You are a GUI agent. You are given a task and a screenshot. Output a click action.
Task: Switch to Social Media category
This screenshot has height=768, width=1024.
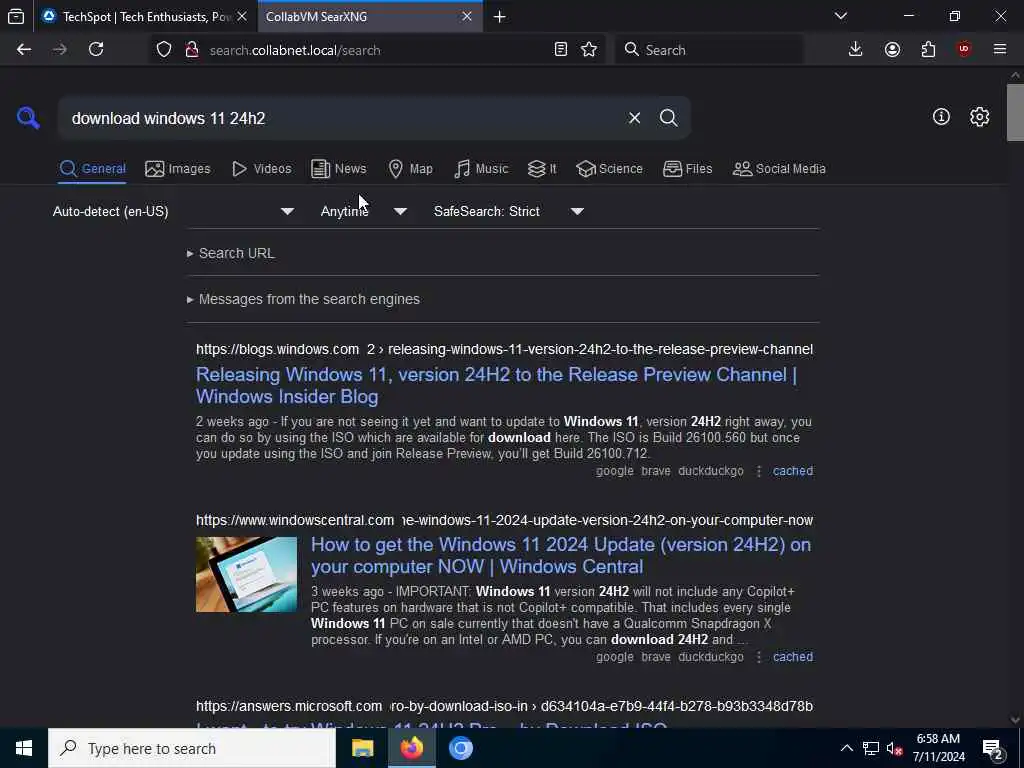(x=779, y=168)
